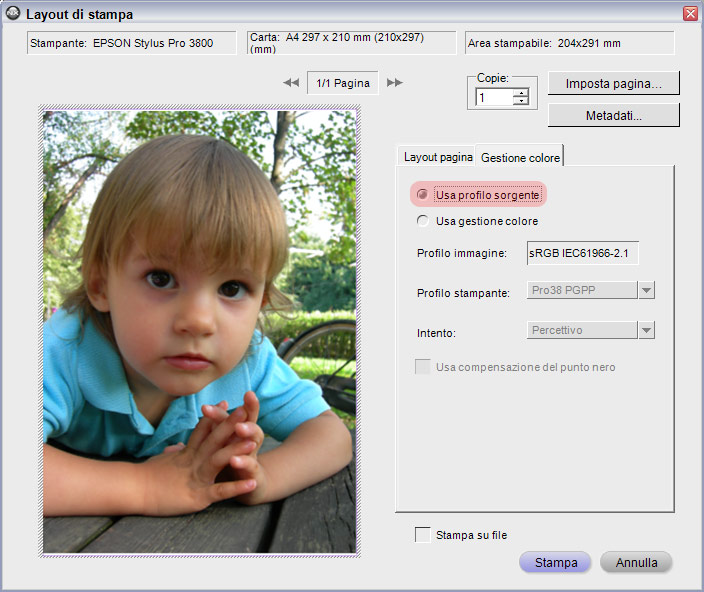Toggle Usa compensazione del punto nero
The width and height of the screenshot is (704, 592).
(422, 367)
